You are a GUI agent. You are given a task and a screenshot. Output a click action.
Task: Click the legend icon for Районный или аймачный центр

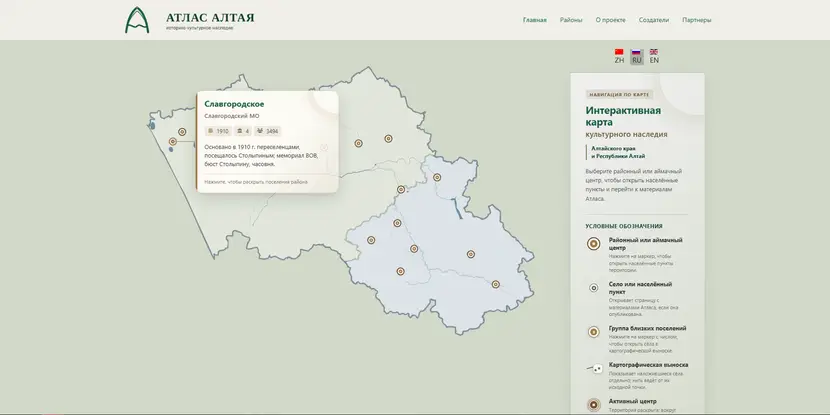593,243
